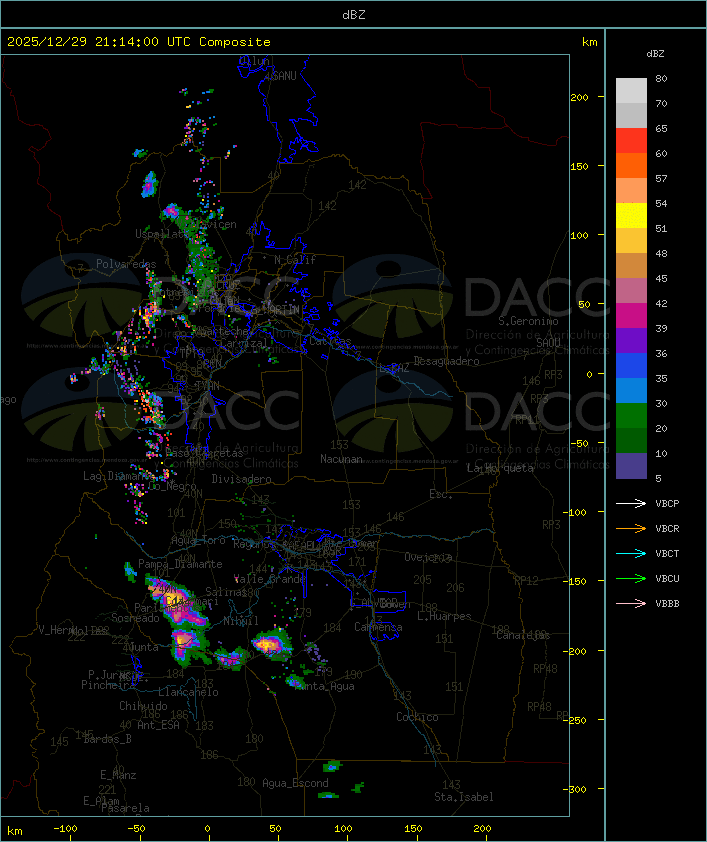The width and height of the screenshot is (707, 842).
Task: Click the yellow 54 dBZ color swatch
Action: [x=631, y=215]
